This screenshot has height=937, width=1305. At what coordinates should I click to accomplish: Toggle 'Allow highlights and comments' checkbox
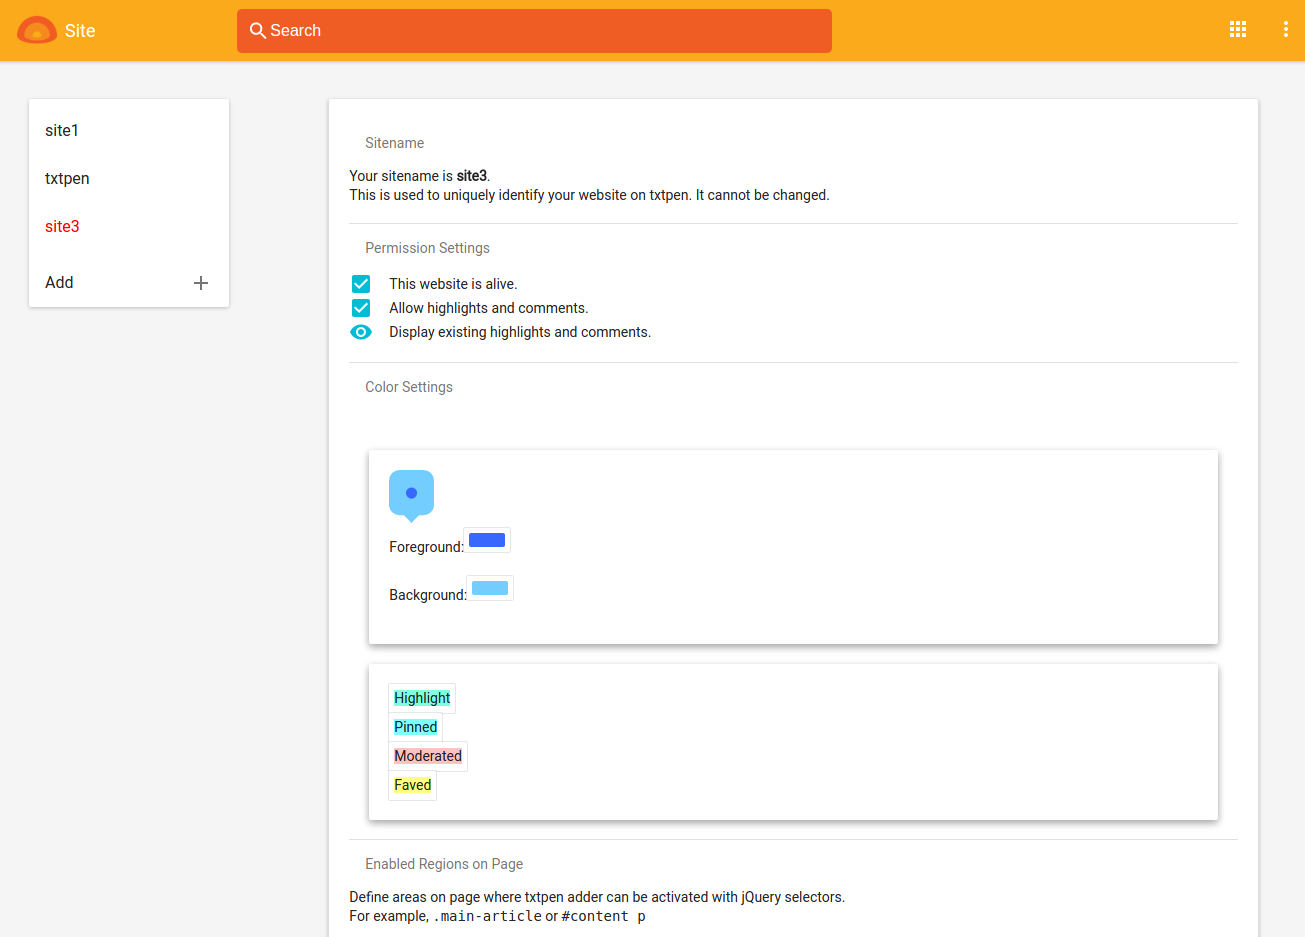coord(361,308)
